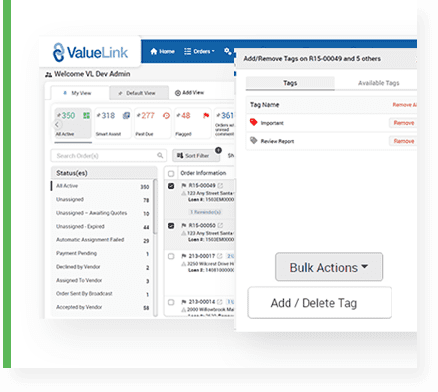Click the Search Order(s) input field
The image size is (438, 392).
click(x=108, y=156)
